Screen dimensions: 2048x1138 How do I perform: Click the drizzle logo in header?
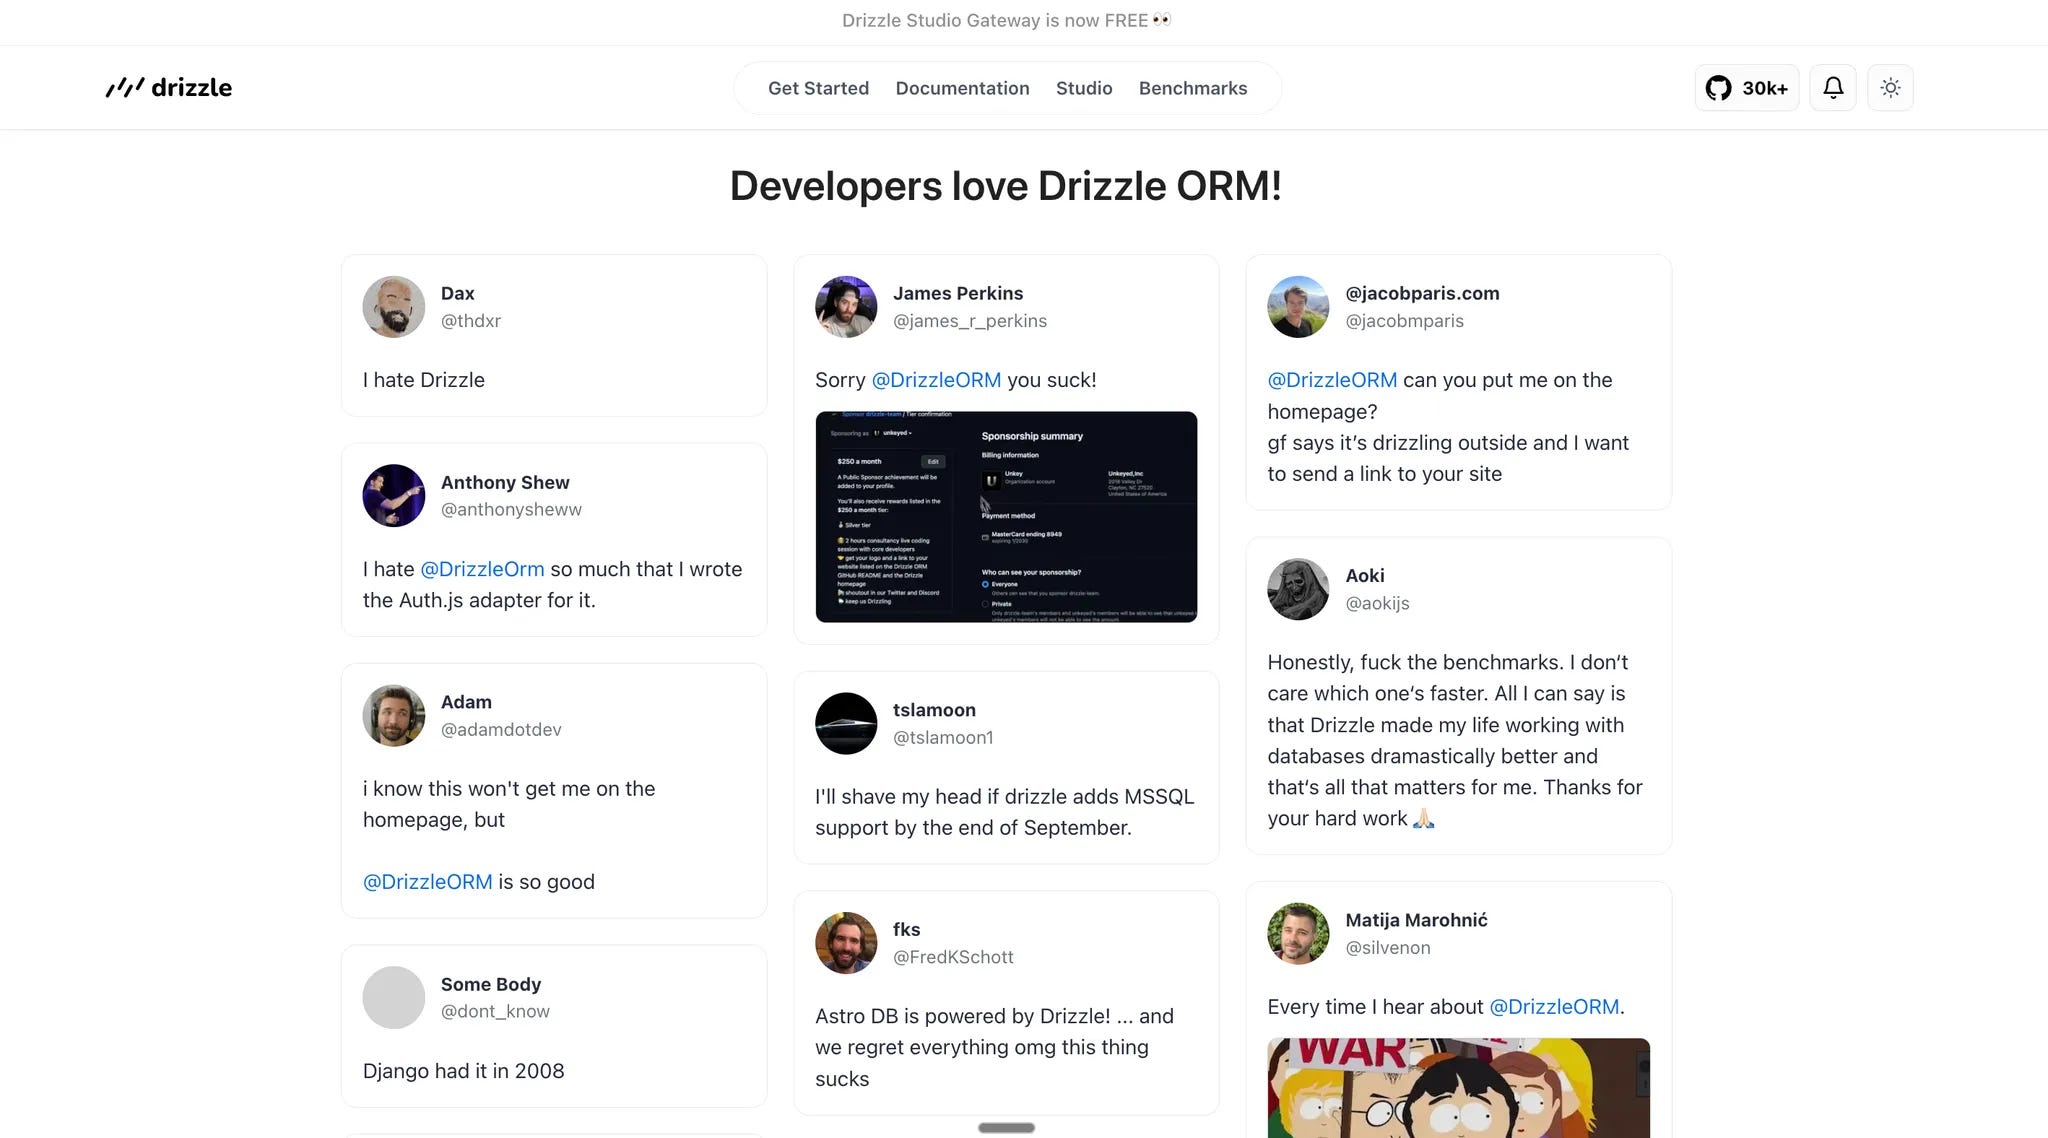pyautogui.click(x=169, y=88)
